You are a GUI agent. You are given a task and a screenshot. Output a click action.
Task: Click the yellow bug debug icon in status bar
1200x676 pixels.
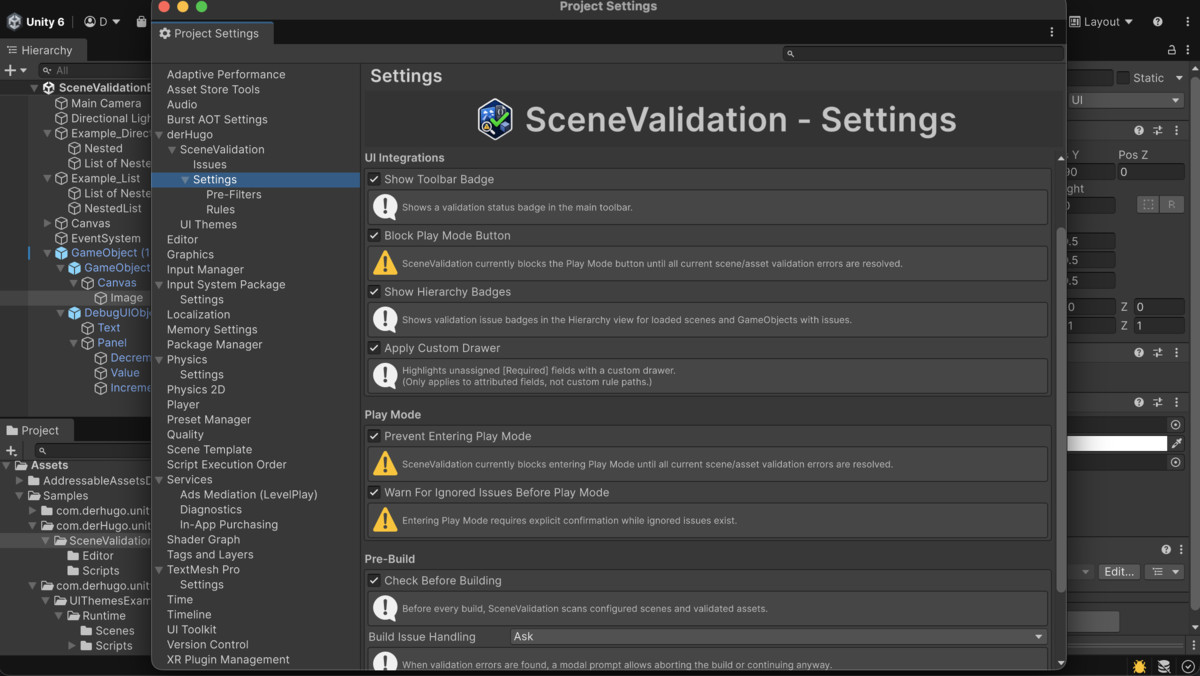coord(1139,666)
